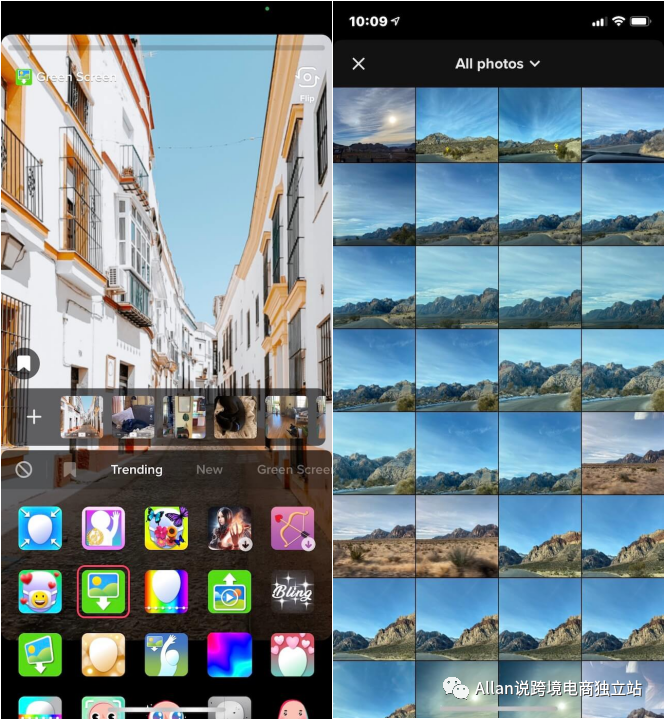This screenshot has width=664, height=719.
Task: Open the All photos album dropdown
Action: pos(498,64)
